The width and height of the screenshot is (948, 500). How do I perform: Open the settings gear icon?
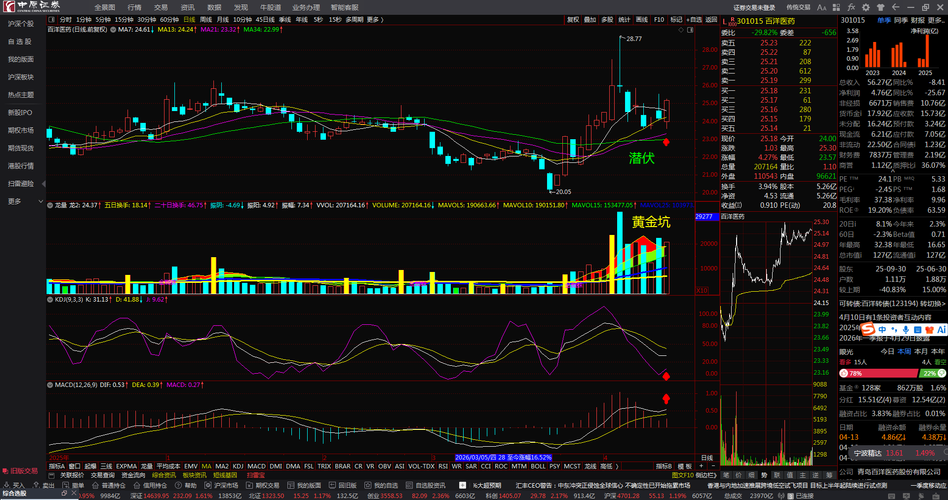tap(866, 8)
